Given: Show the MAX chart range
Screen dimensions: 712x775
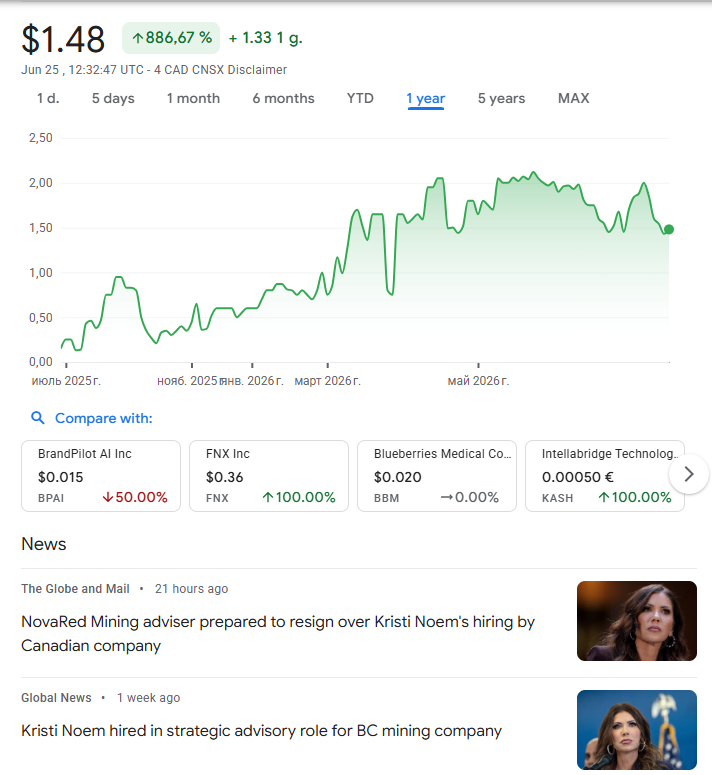Looking at the screenshot, I should click(x=574, y=98).
